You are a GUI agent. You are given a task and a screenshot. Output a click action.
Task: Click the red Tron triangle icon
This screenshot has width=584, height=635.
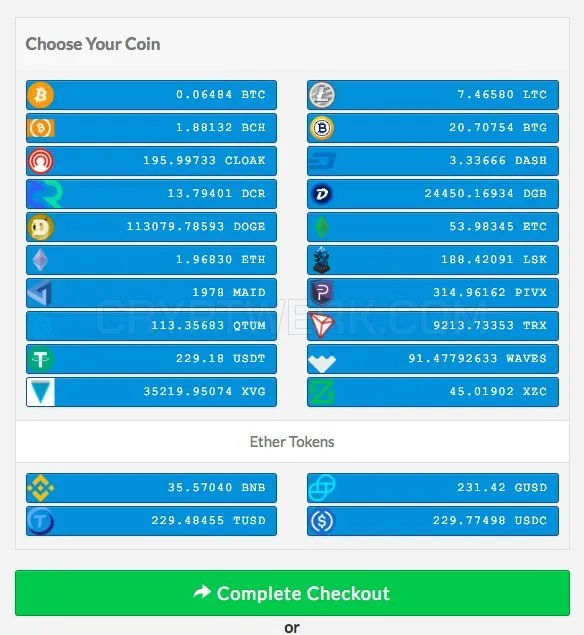322,325
